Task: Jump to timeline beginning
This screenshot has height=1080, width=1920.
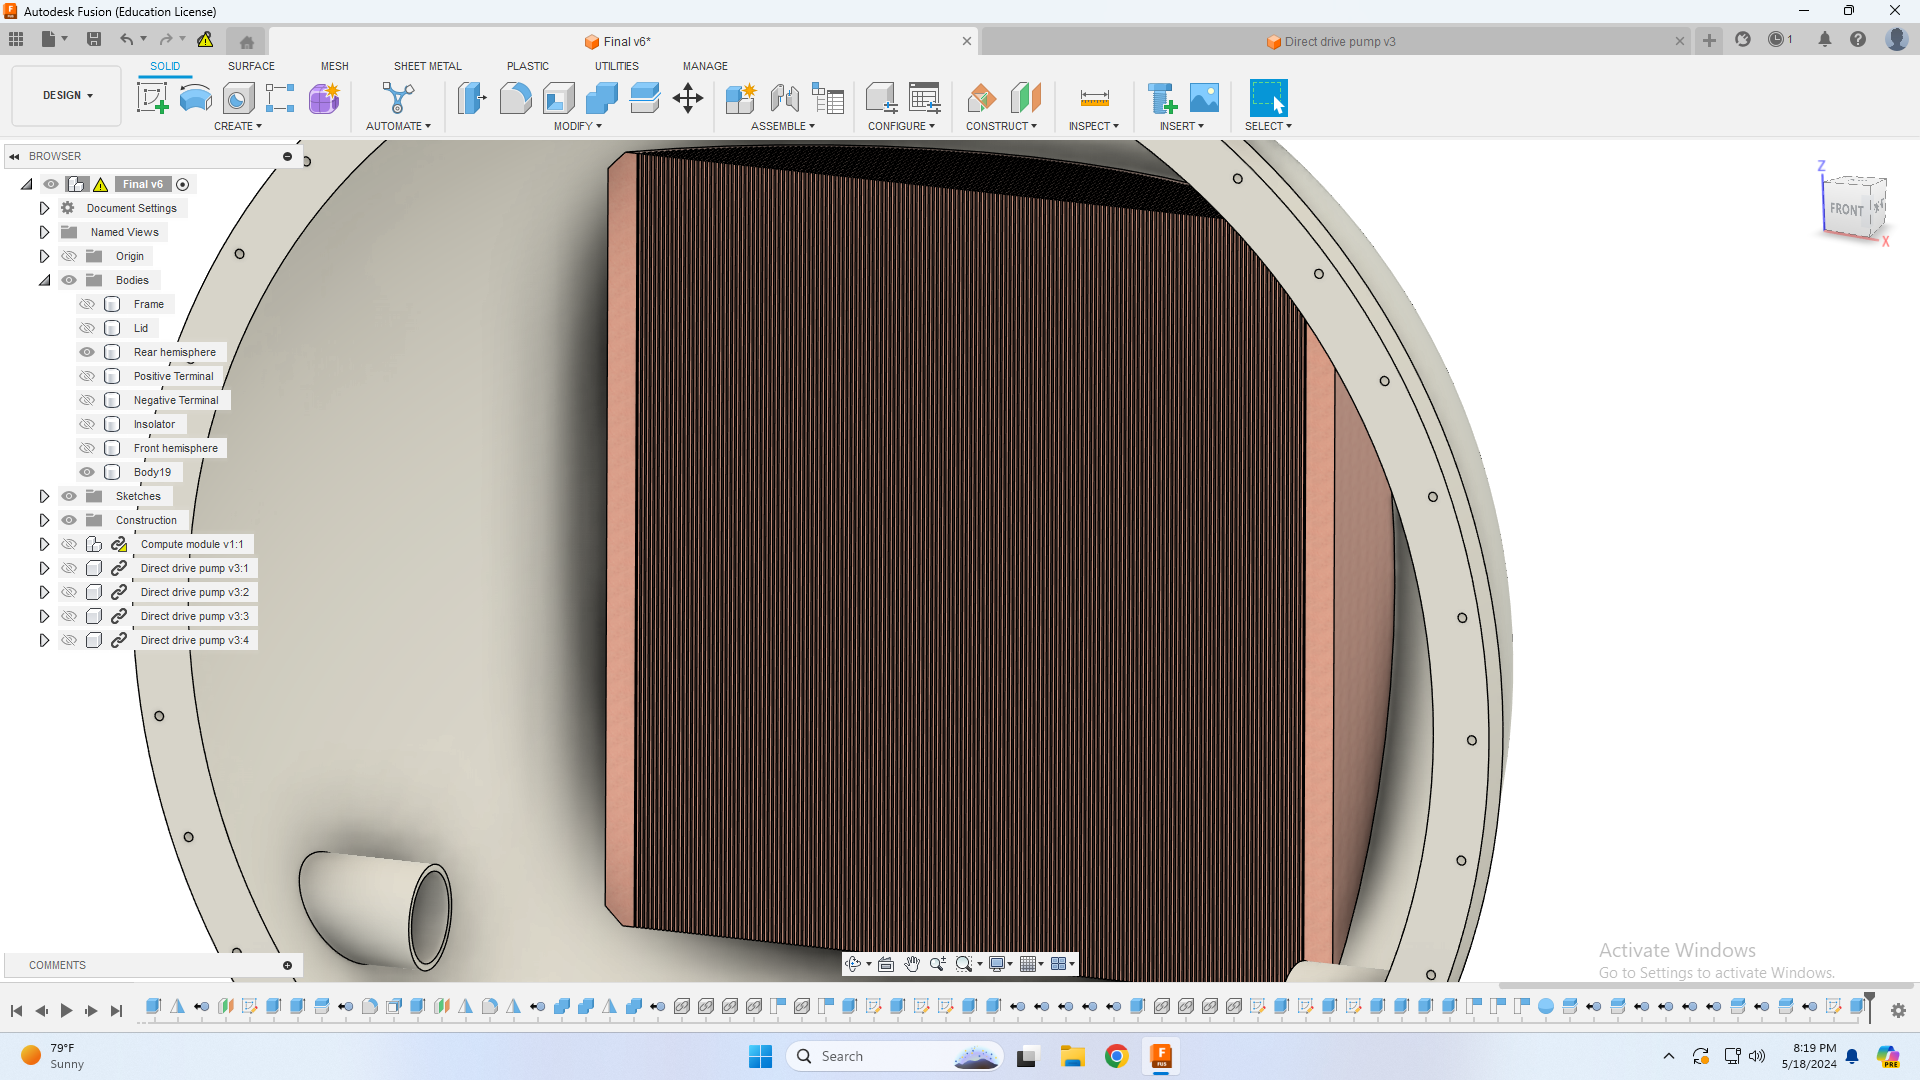Action: pos(16,1011)
